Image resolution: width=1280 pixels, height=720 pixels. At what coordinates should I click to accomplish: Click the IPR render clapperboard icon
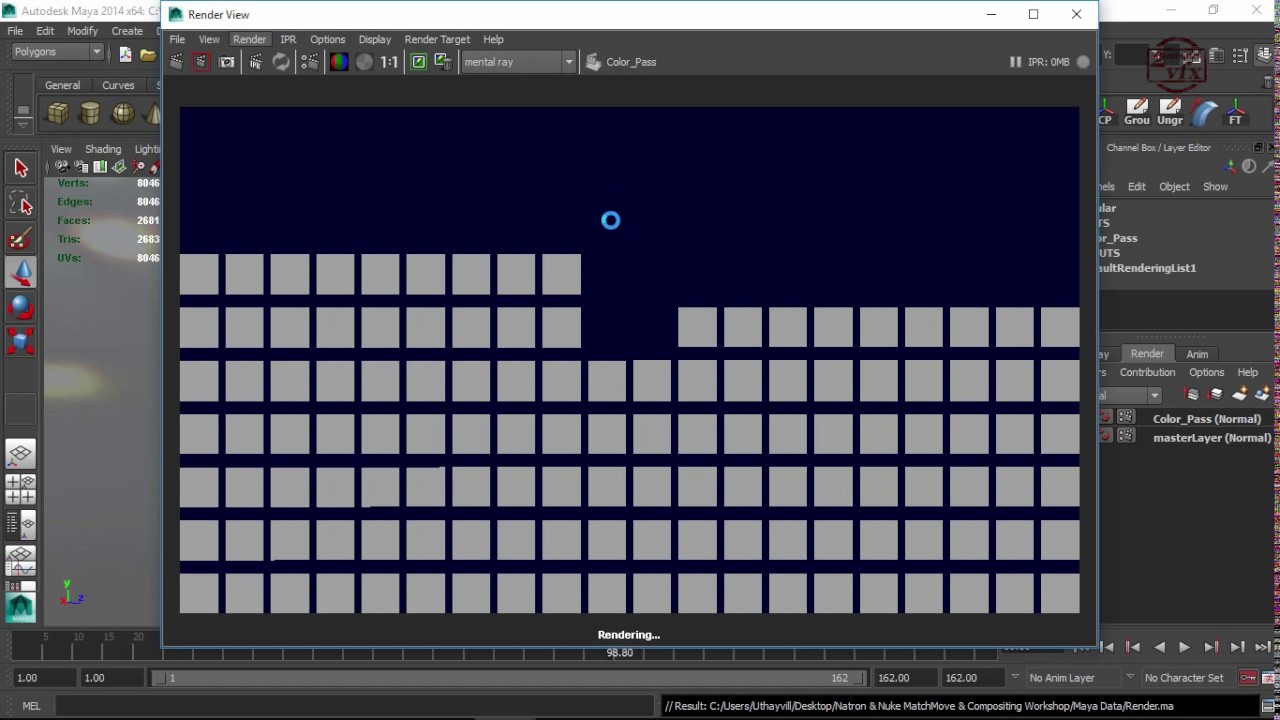pyautogui.click(x=256, y=62)
